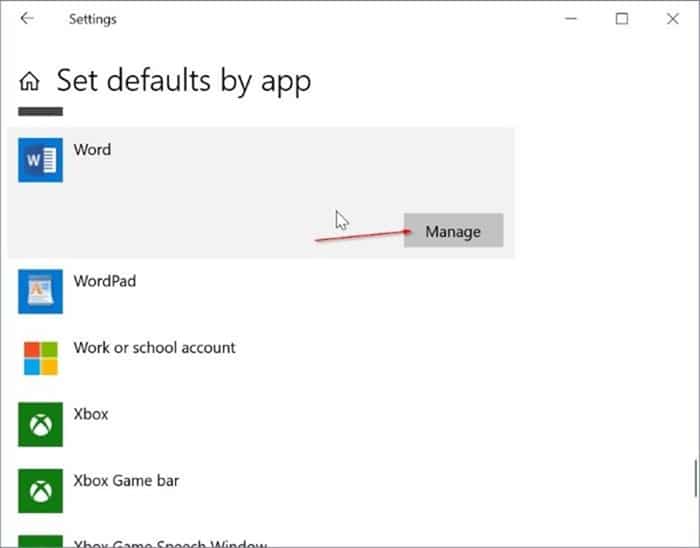Click the Word app icon
Screen dimensions: 700x548
coord(40,160)
